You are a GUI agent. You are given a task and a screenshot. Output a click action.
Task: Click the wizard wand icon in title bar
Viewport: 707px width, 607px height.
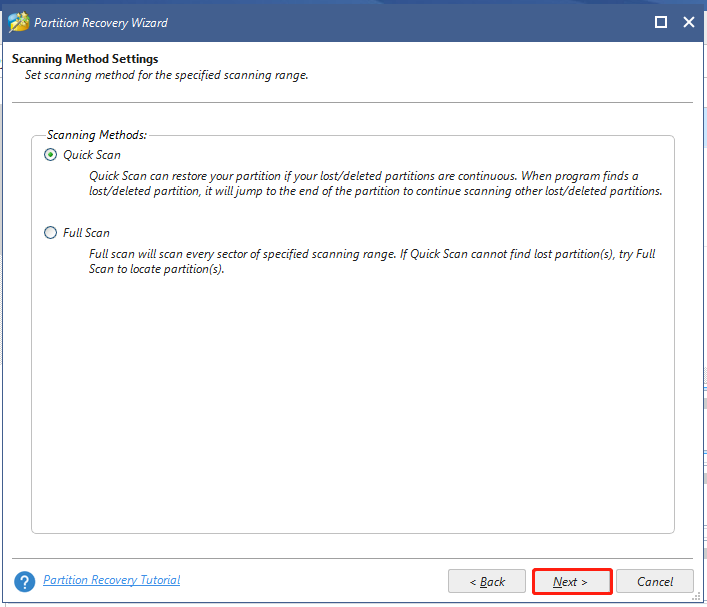[x=18, y=22]
